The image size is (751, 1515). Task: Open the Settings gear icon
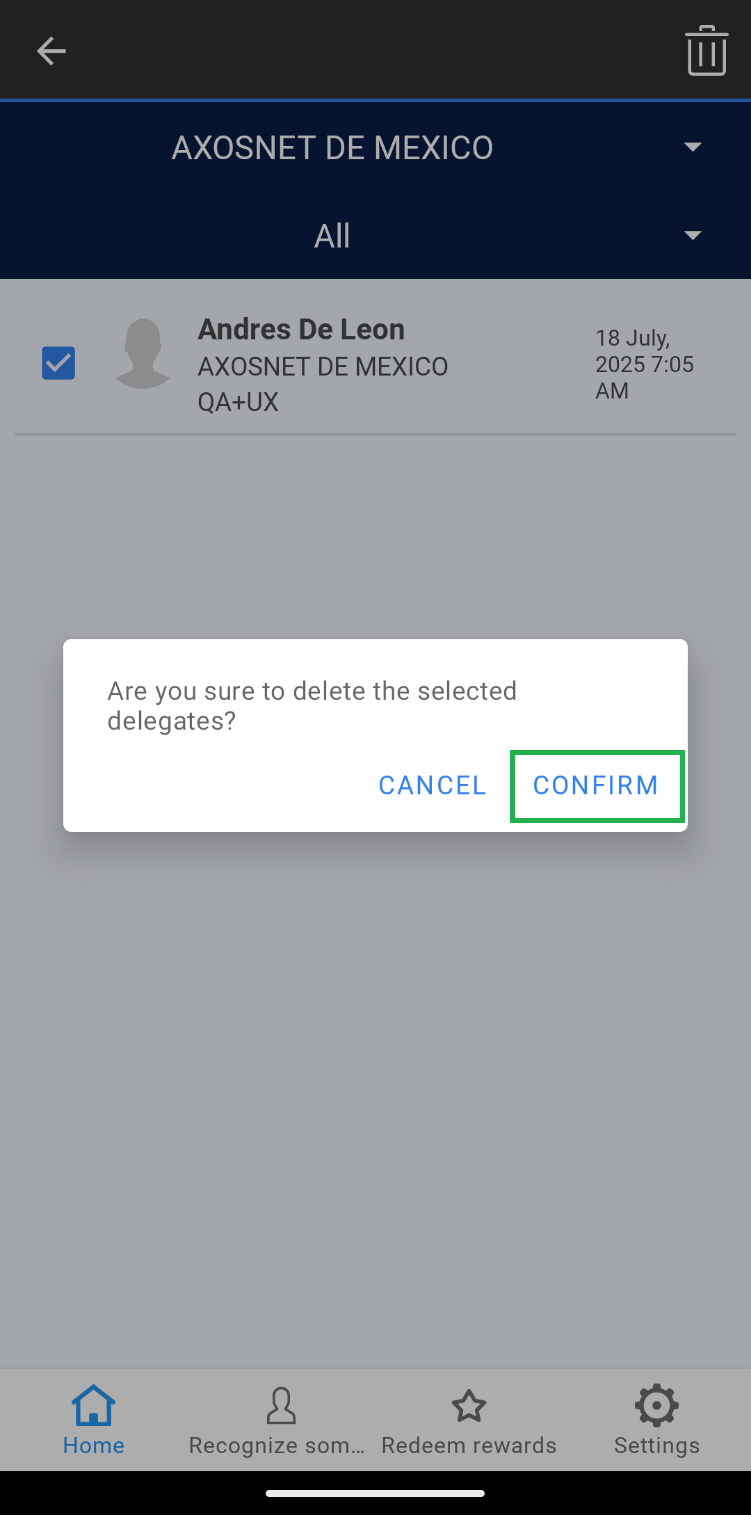[656, 1406]
